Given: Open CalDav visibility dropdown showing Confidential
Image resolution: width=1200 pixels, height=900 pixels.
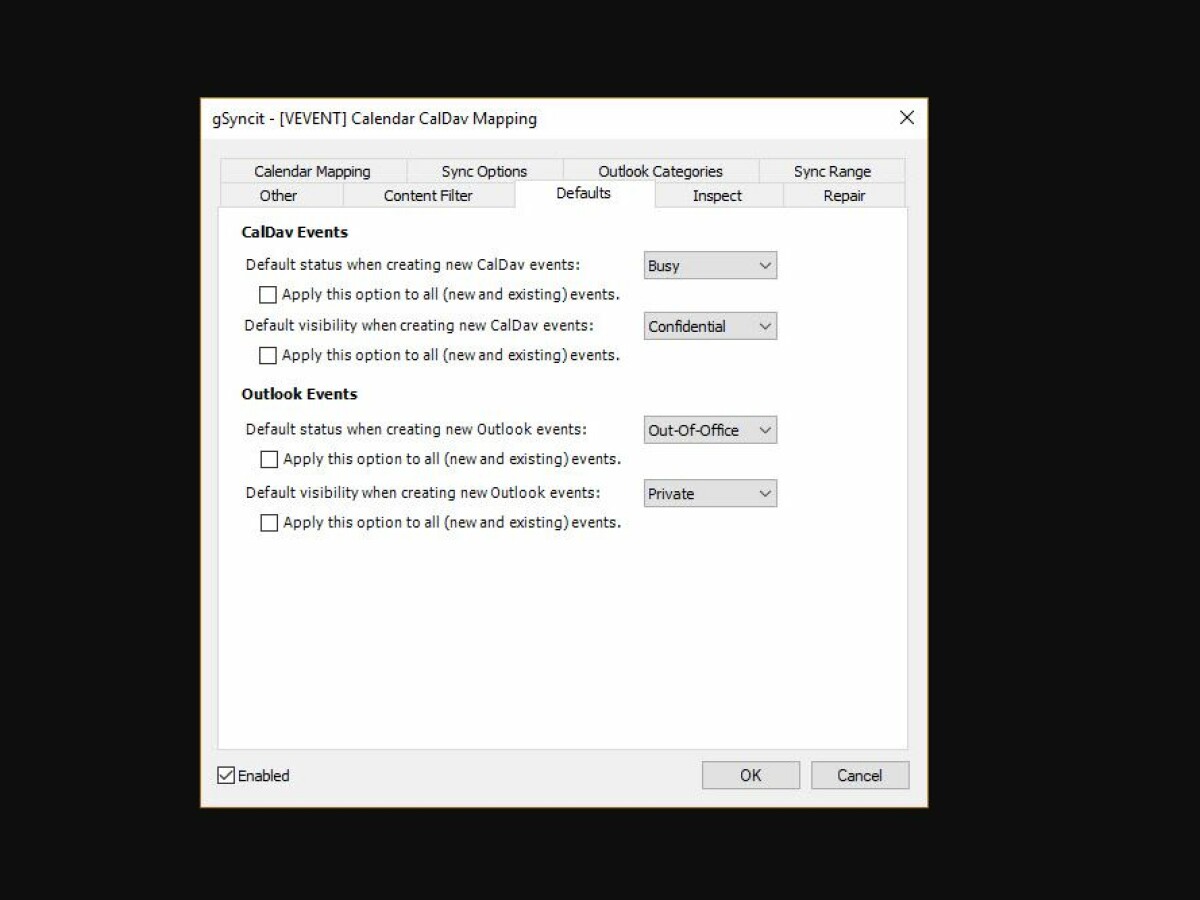Looking at the screenshot, I should 710,326.
